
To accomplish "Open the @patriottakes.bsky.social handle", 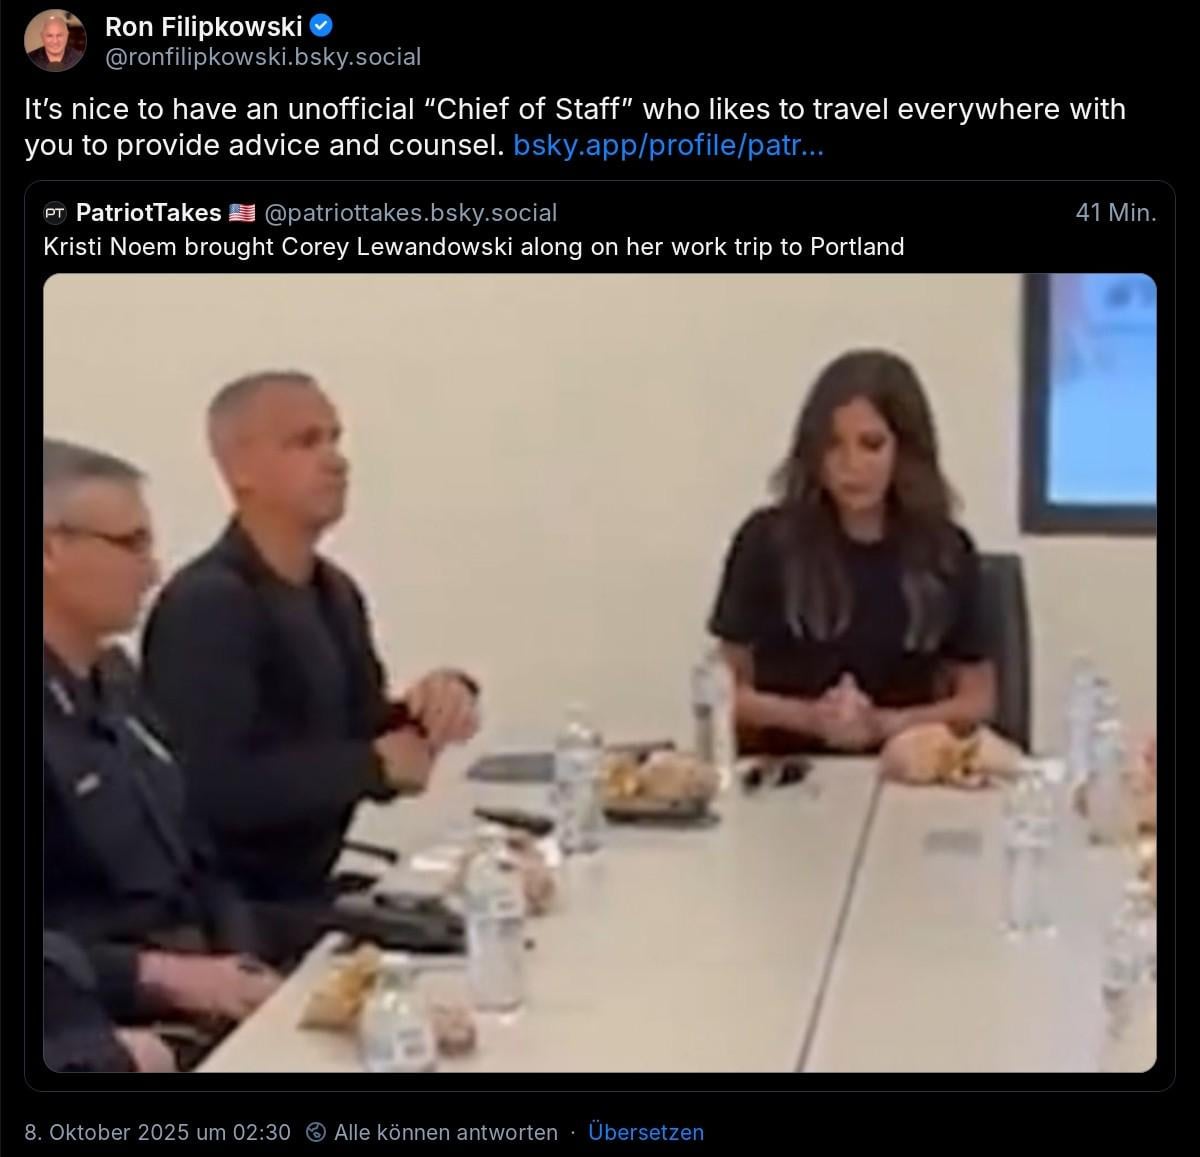I will pos(411,212).
